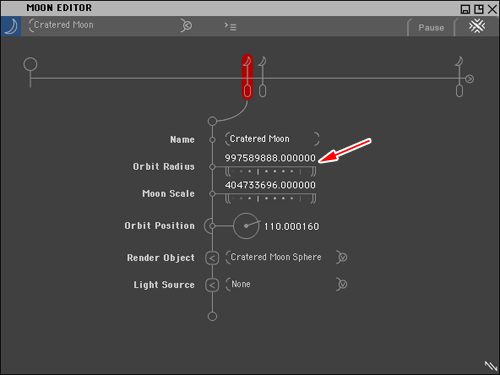Click the Orbit Position value 110.000160

(x=292, y=227)
